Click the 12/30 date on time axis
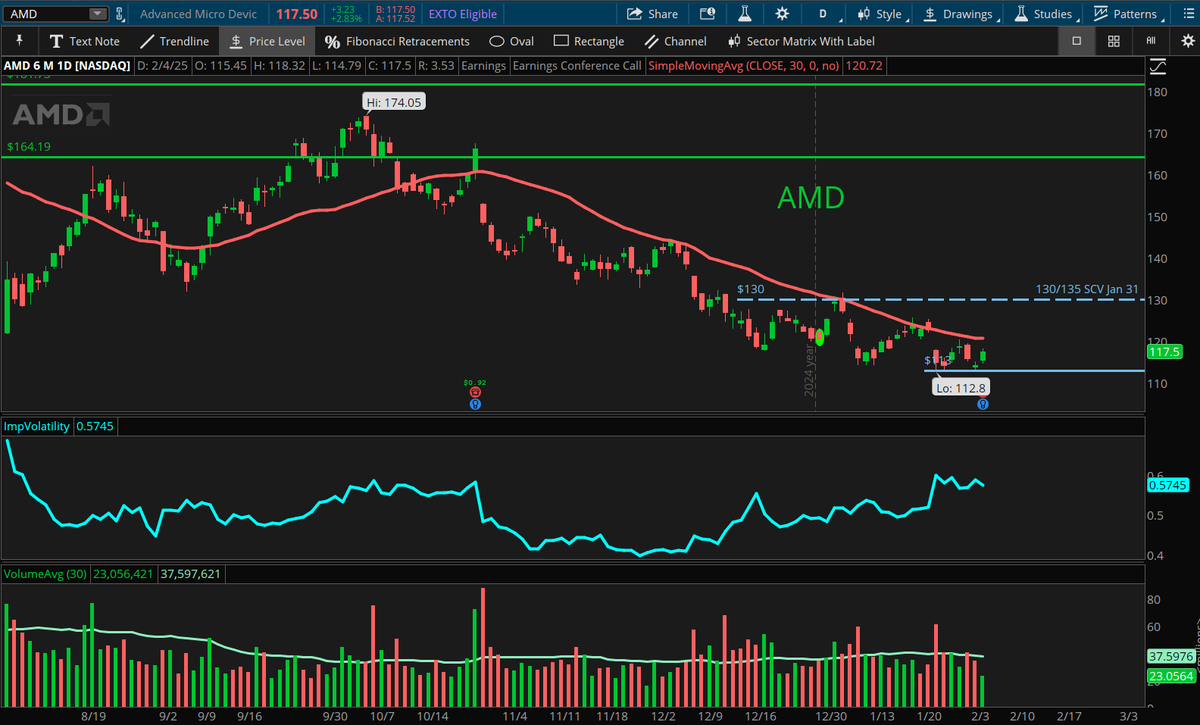The height and width of the screenshot is (725, 1200). point(830,716)
